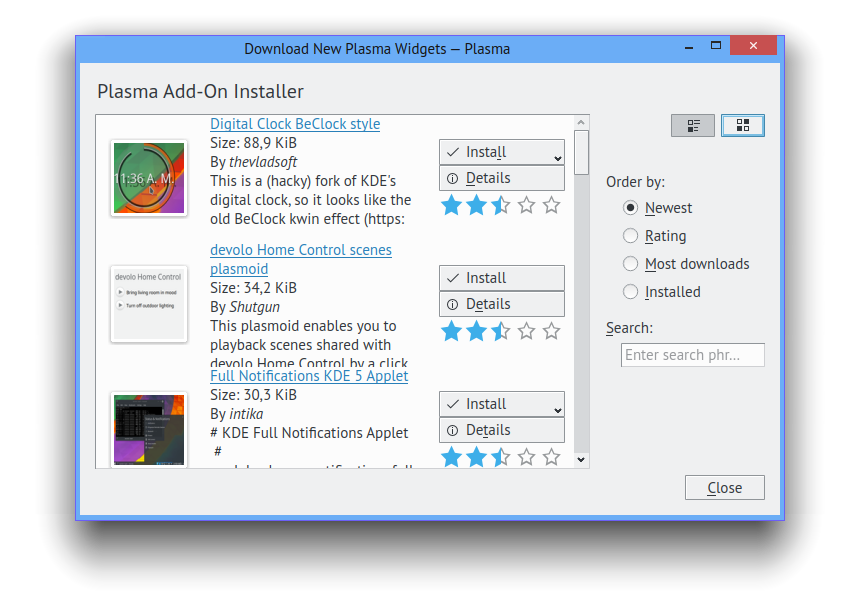The height and width of the screenshot is (606, 860).
Task: Click first rating star of devolo Home Control
Action: pos(451,331)
